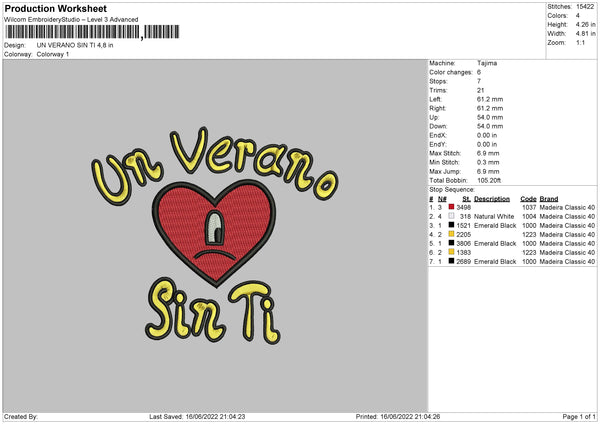Click the St. column header

pyautogui.click(x=466, y=199)
